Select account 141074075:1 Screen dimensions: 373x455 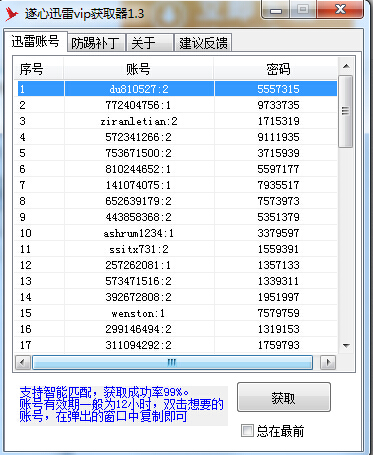point(138,185)
